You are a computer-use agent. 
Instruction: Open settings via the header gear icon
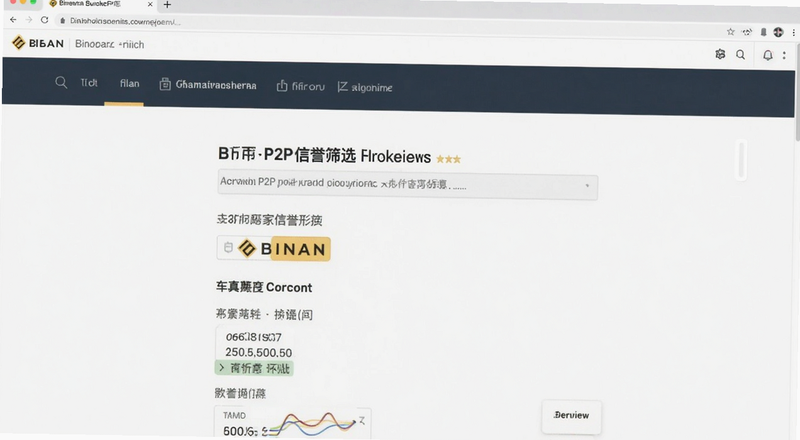coord(720,54)
